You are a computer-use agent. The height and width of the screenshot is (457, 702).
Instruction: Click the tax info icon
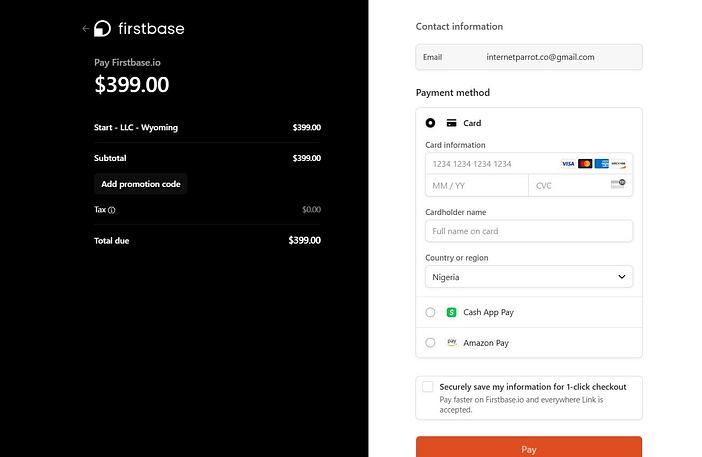click(x=111, y=210)
